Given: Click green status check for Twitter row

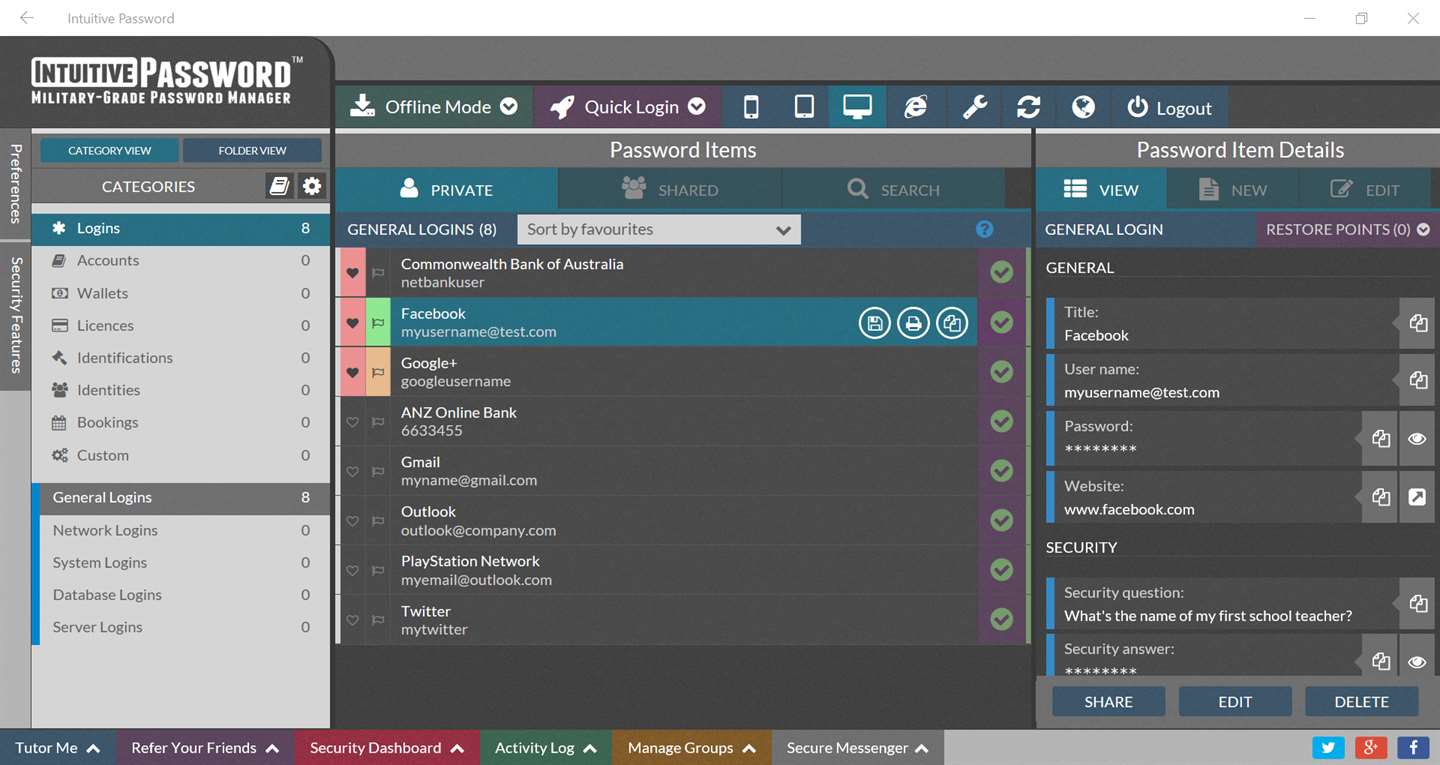Looking at the screenshot, I should coord(1001,620).
